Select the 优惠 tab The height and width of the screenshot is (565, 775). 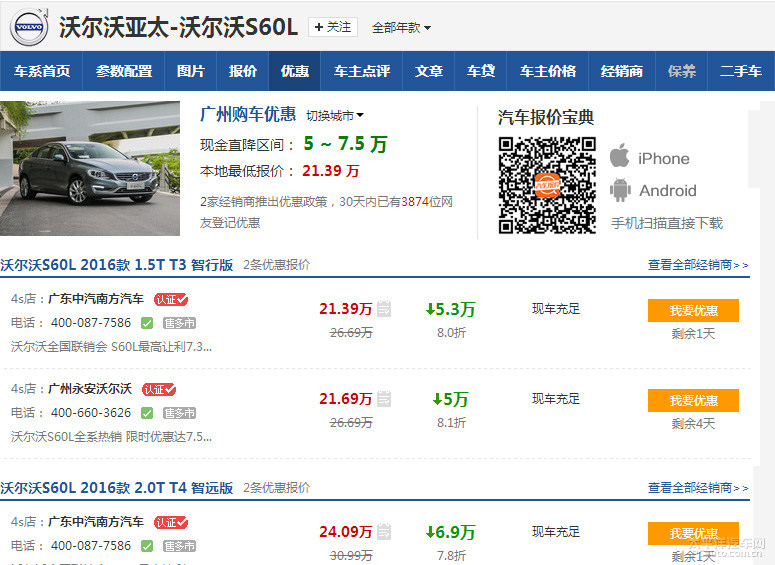295,71
